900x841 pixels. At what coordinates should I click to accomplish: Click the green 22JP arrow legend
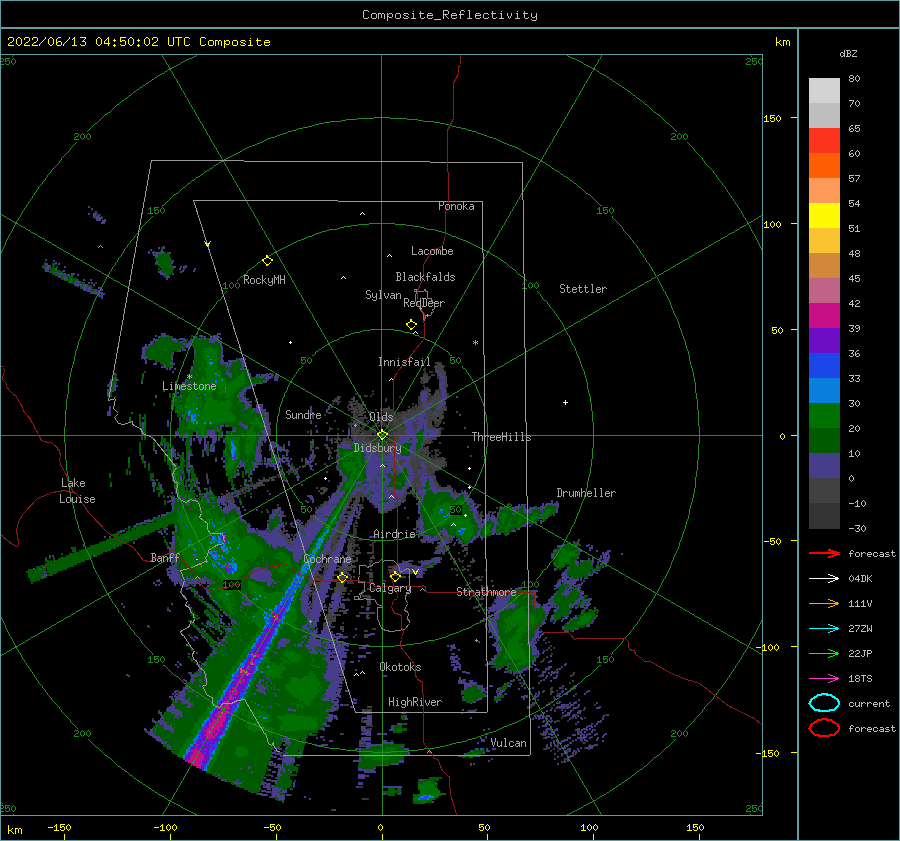[x=824, y=653]
